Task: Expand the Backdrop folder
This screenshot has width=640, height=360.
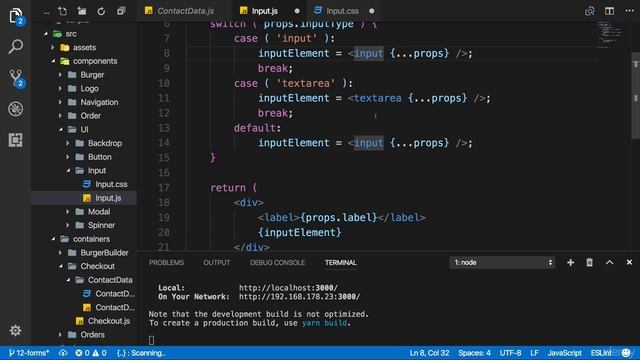Action: click(105, 143)
